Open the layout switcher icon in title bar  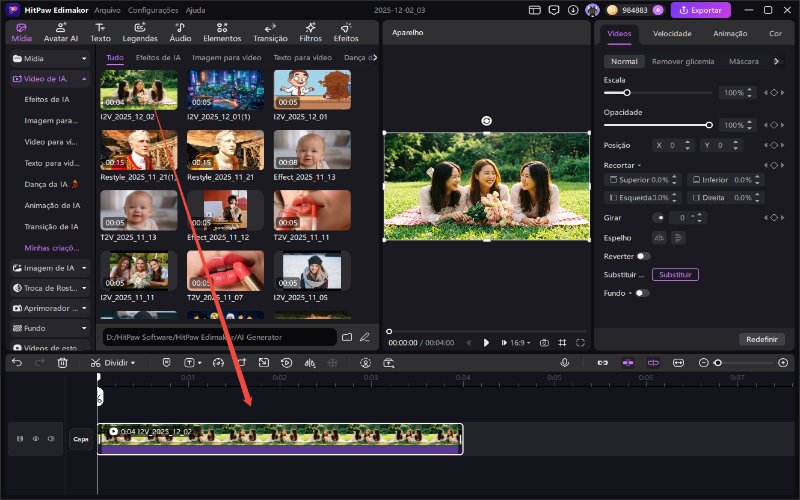click(534, 10)
